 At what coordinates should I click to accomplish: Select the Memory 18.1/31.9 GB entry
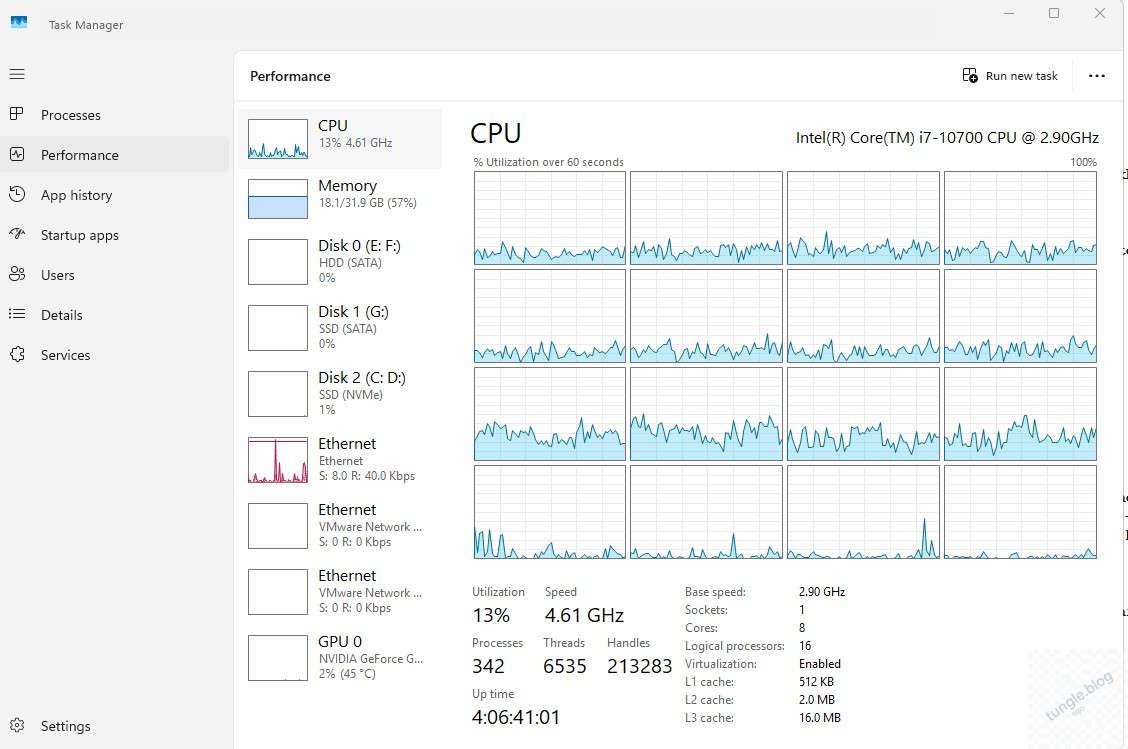click(340, 199)
